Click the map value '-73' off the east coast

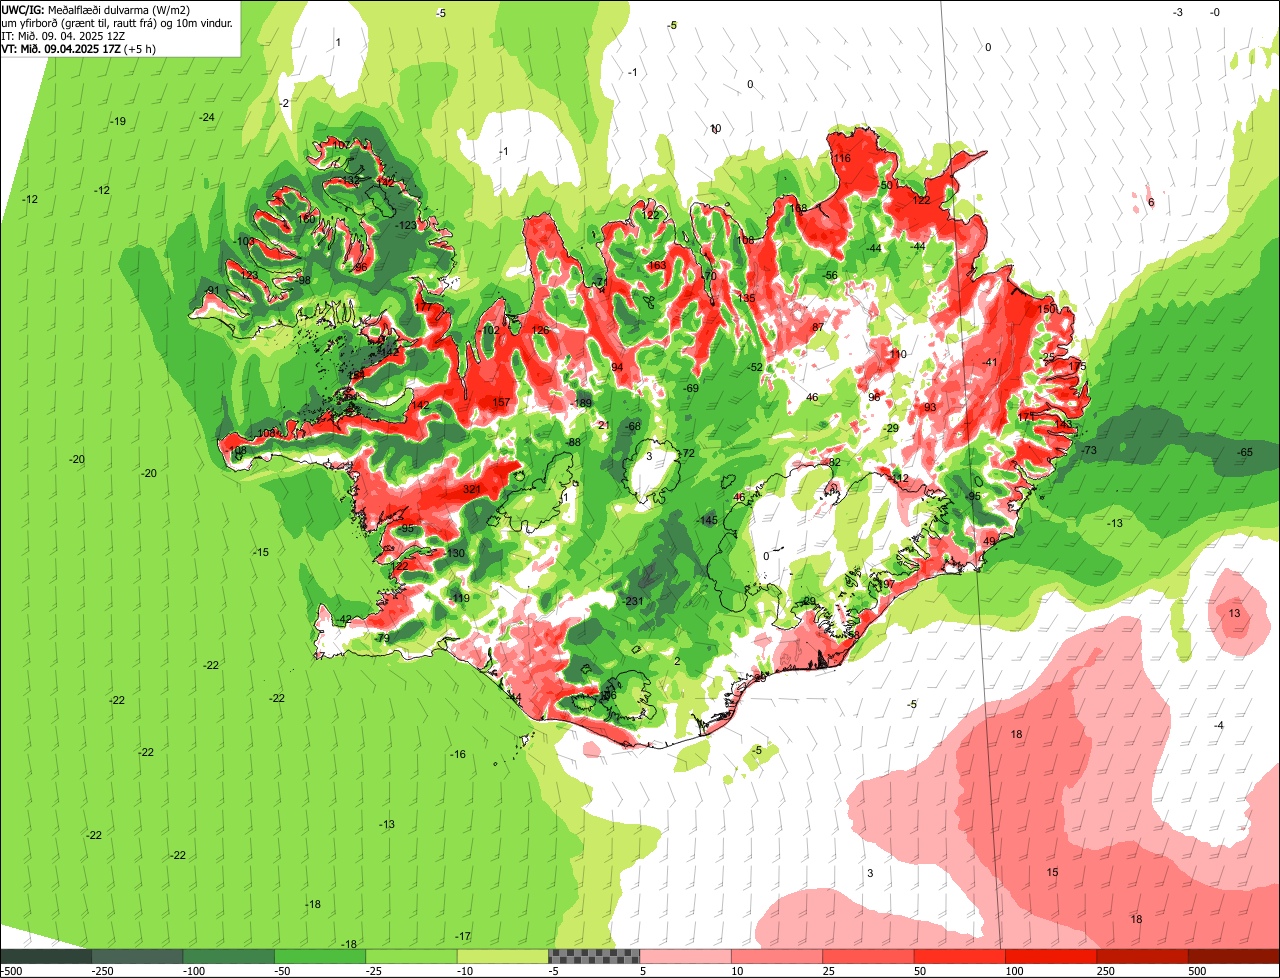pyautogui.click(x=1089, y=451)
